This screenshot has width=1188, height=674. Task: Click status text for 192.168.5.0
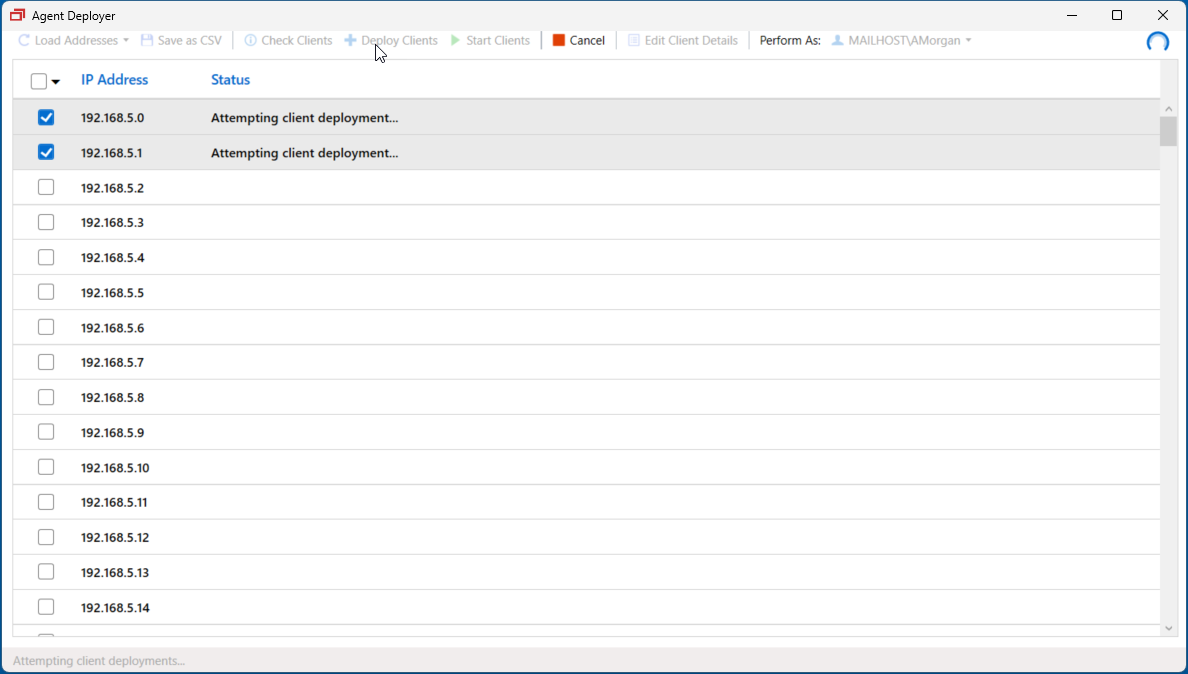click(x=305, y=118)
